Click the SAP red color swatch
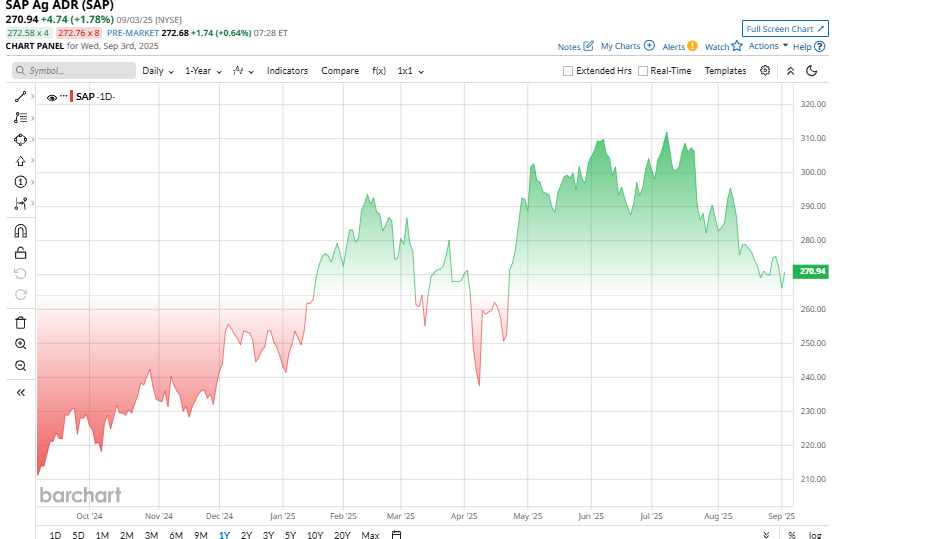 click(x=72, y=96)
